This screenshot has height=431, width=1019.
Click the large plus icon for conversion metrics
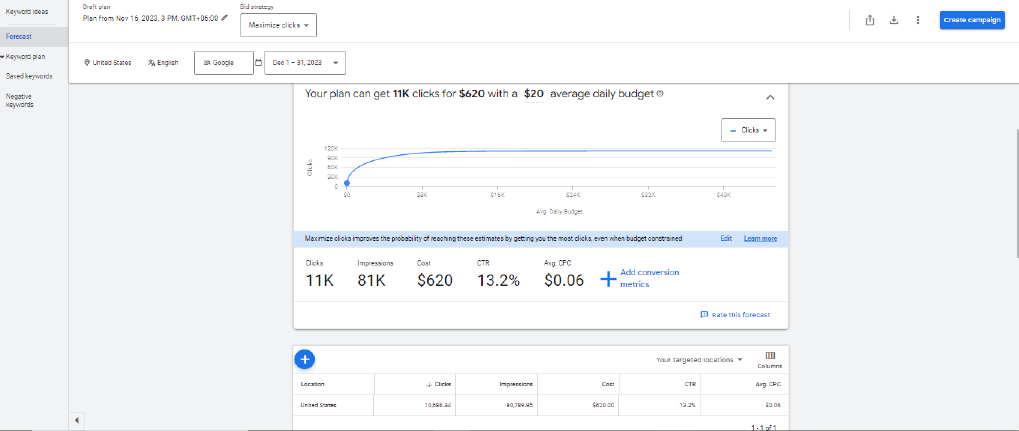click(x=608, y=280)
